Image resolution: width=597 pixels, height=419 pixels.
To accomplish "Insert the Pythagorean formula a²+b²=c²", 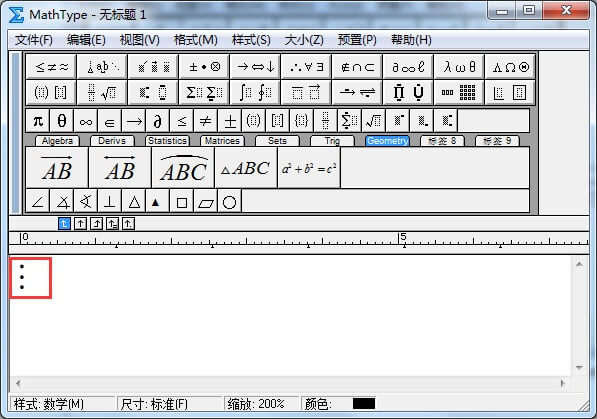I will tap(309, 168).
